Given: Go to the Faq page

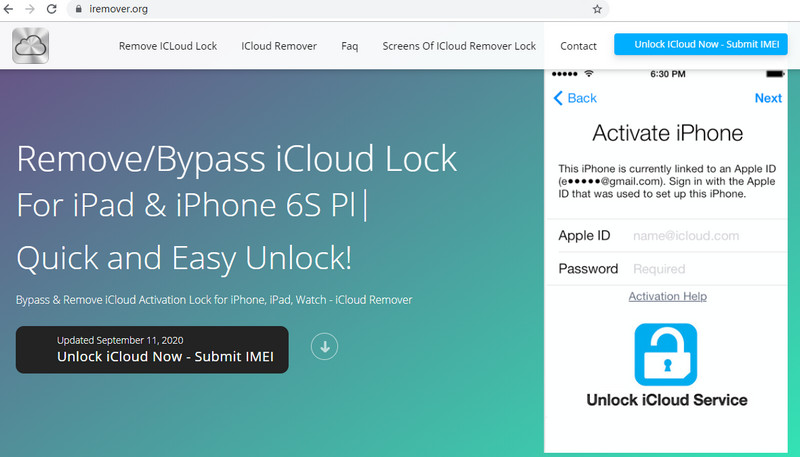Looking at the screenshot, I should [350, 46].
